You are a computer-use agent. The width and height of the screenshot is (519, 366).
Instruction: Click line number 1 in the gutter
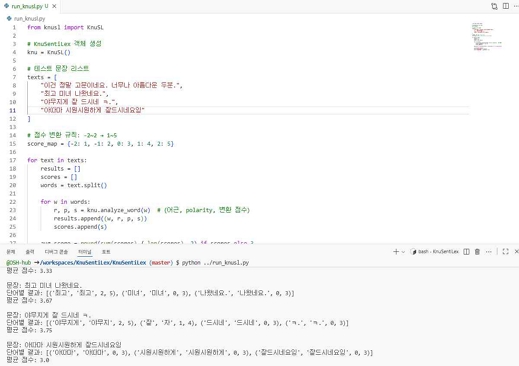14,27
